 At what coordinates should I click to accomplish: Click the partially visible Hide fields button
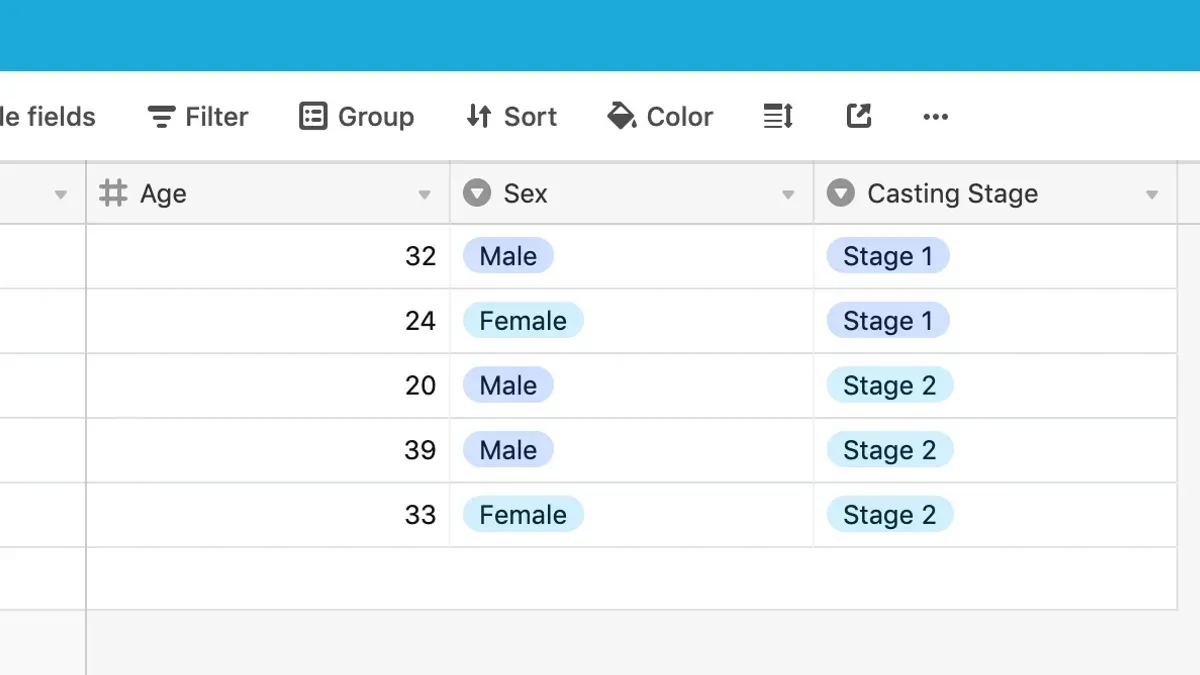coord(48,117)
